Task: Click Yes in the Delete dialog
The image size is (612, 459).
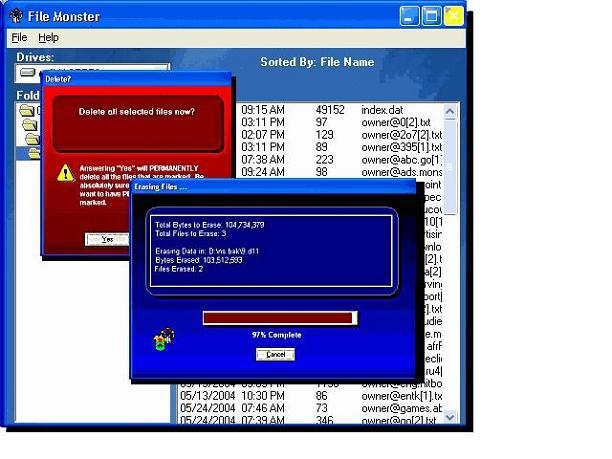Action: (x=107, y=239)
